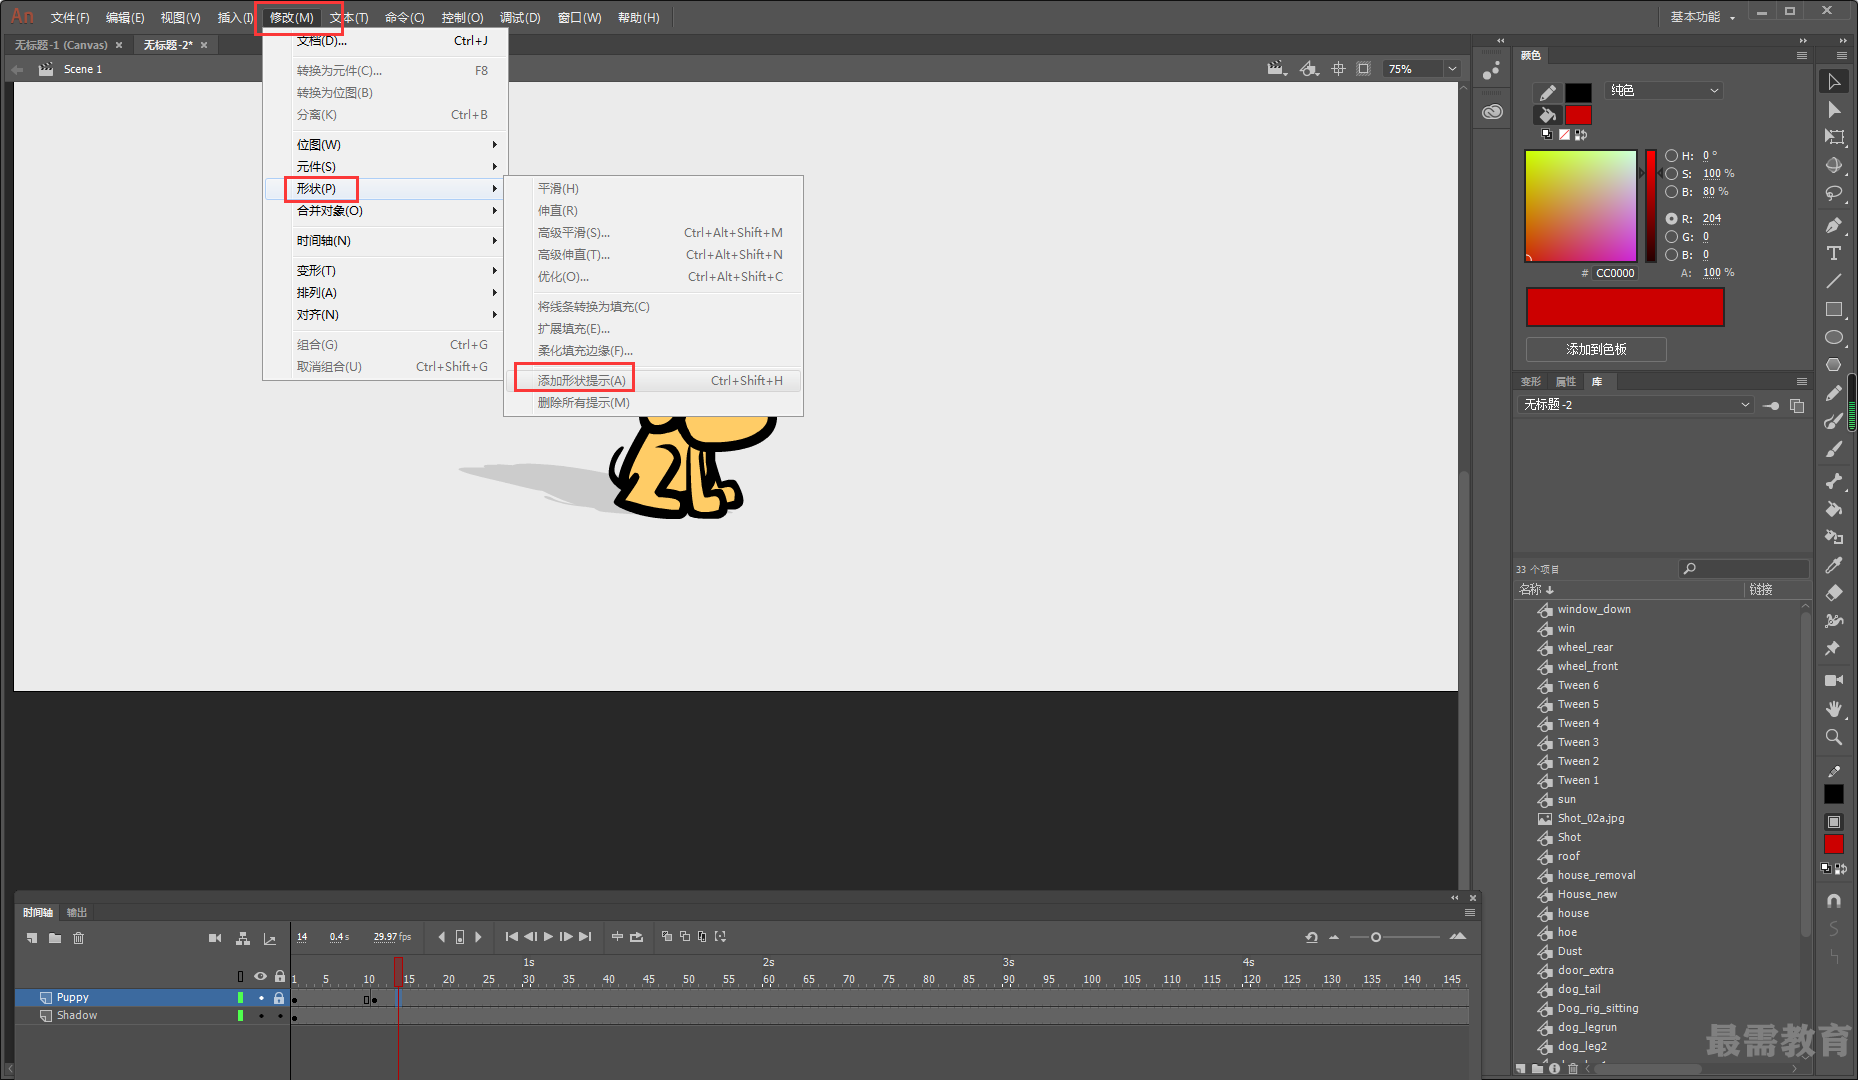This screenshot has width=1858, height=1080.
Task: Click the timeline camera icon
Action: (215, 938)
